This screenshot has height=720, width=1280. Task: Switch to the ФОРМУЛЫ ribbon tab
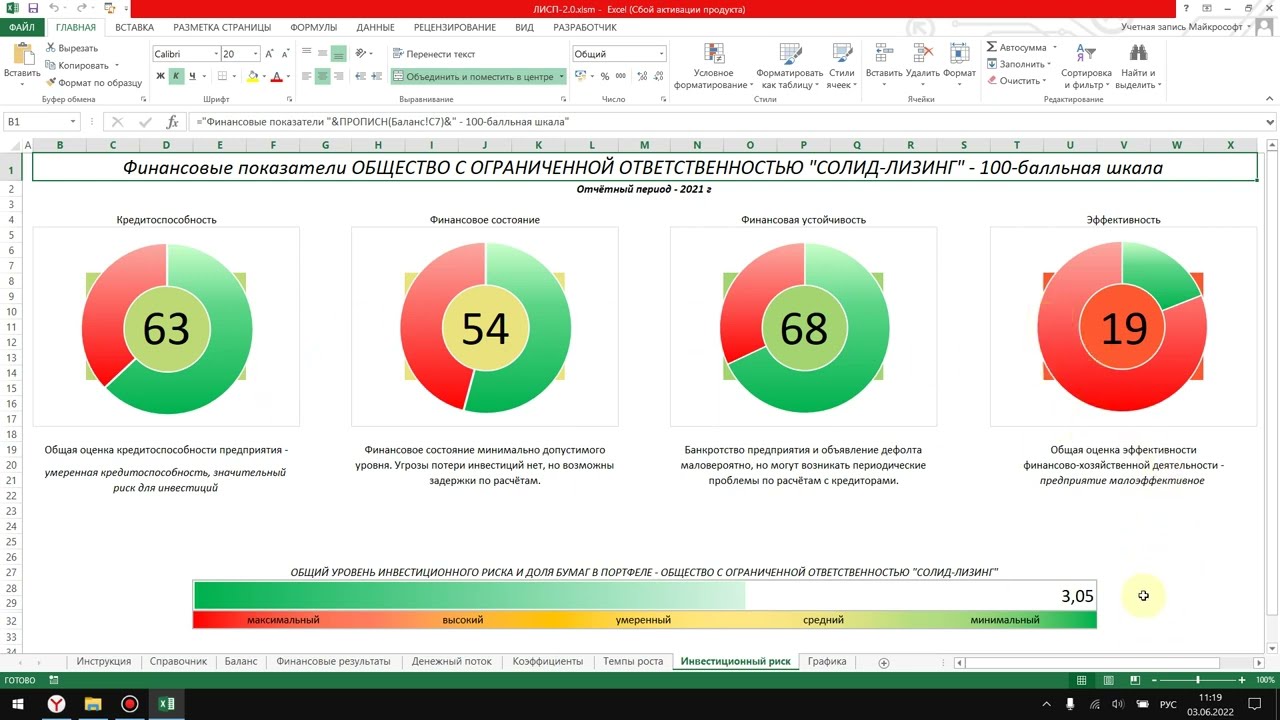coord(314,27)
